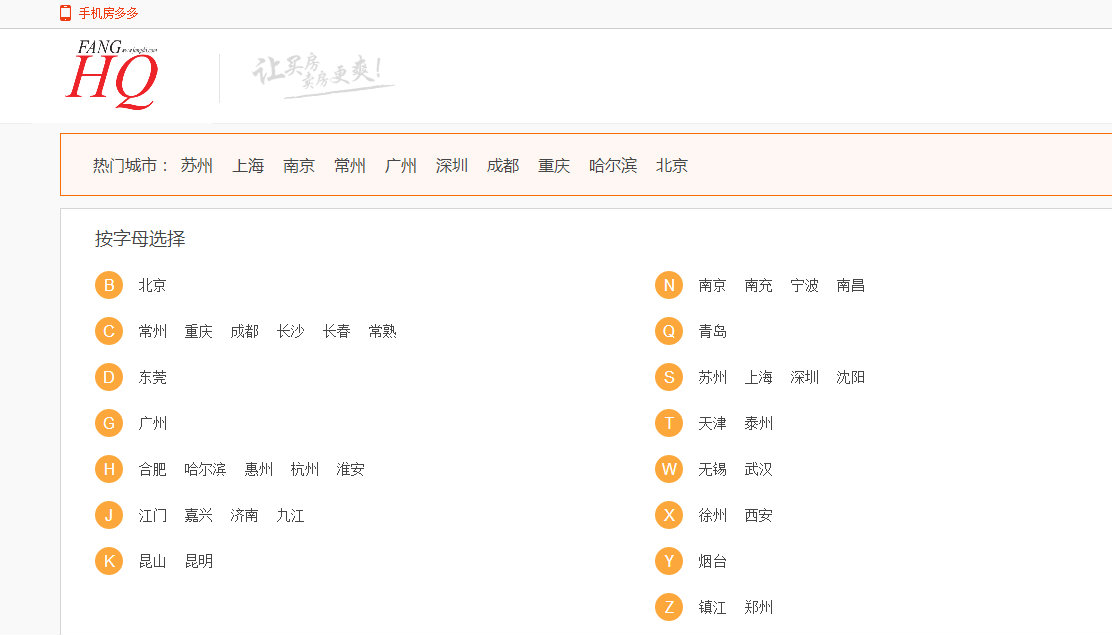Screen dimensions: 1112x635
Task: Select 郑州 under letter Z
Action: tap(759, 607)
